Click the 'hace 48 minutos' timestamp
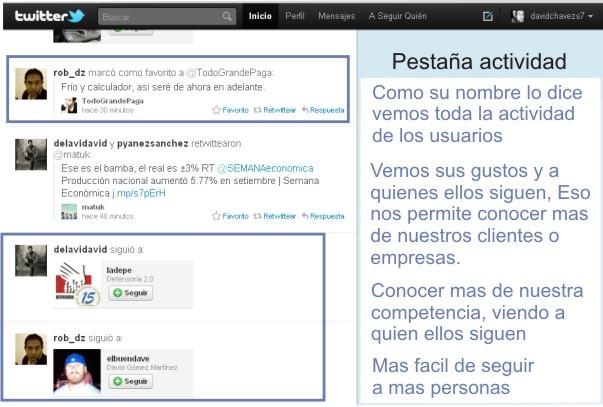Image resolution: width=603 pixels, height=407 pixels. click(x=108, y=217)
